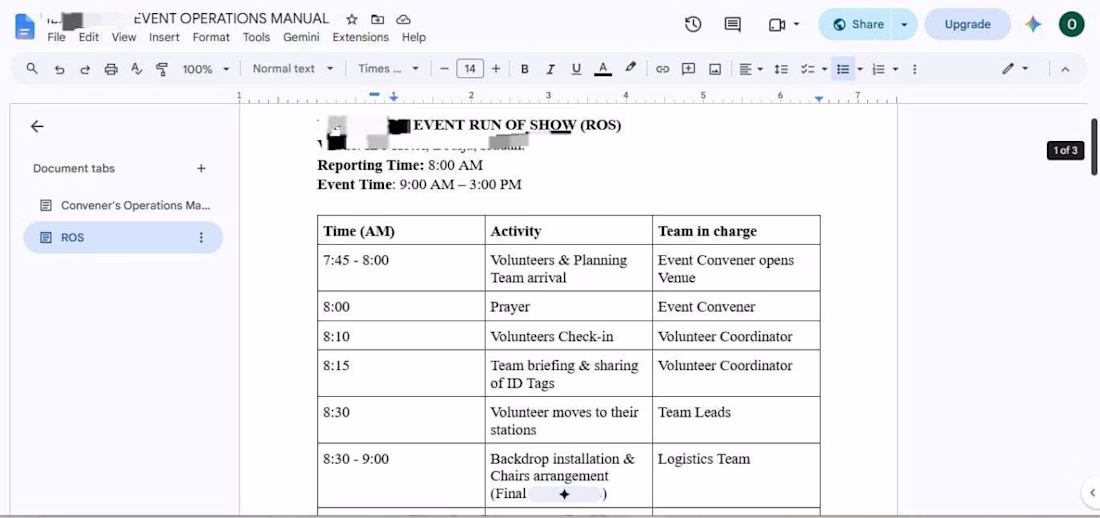
Task: Click the document title in header
Action: [x=187, y=18]
